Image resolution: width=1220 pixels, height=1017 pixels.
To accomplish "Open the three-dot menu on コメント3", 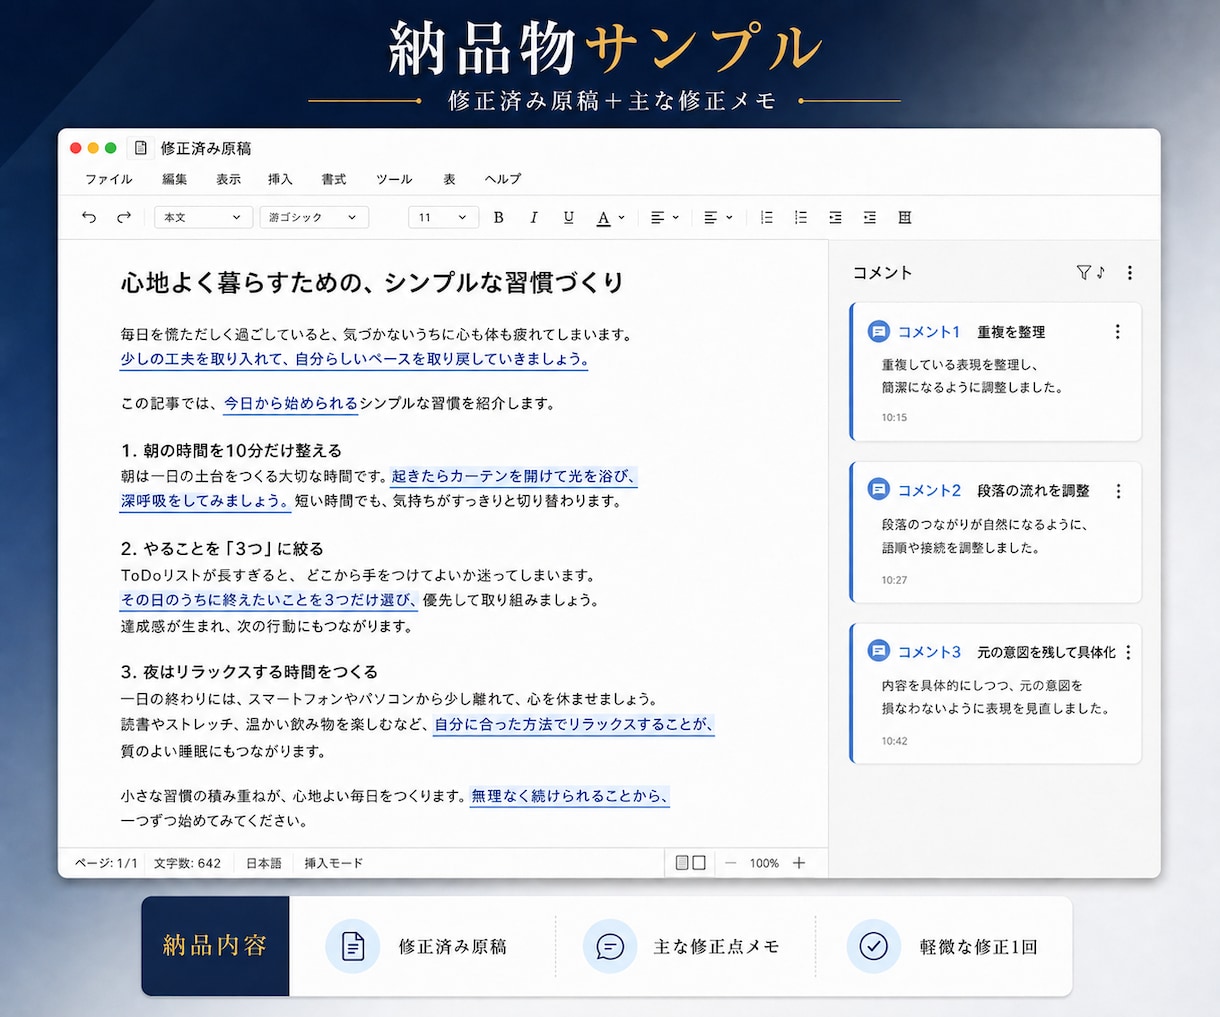I will coord(1128,652).
